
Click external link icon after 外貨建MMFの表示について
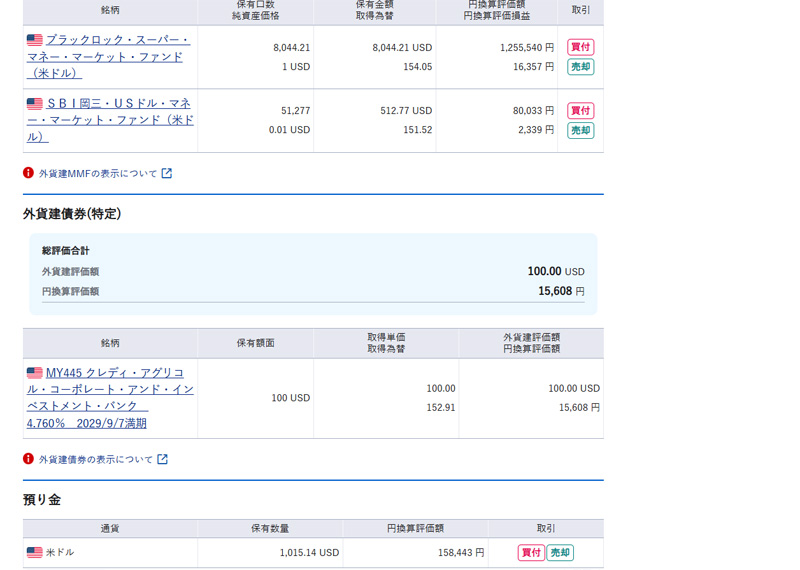tap(167, 173)
